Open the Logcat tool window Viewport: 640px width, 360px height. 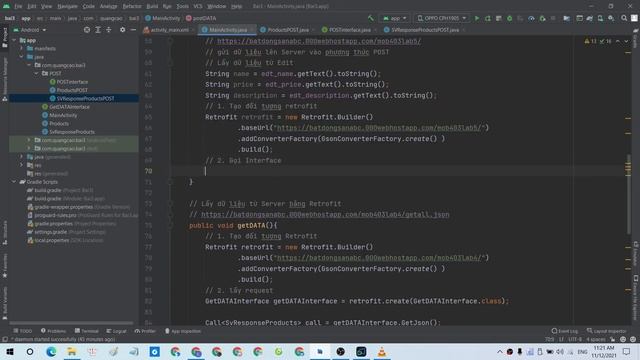(116, 331)
